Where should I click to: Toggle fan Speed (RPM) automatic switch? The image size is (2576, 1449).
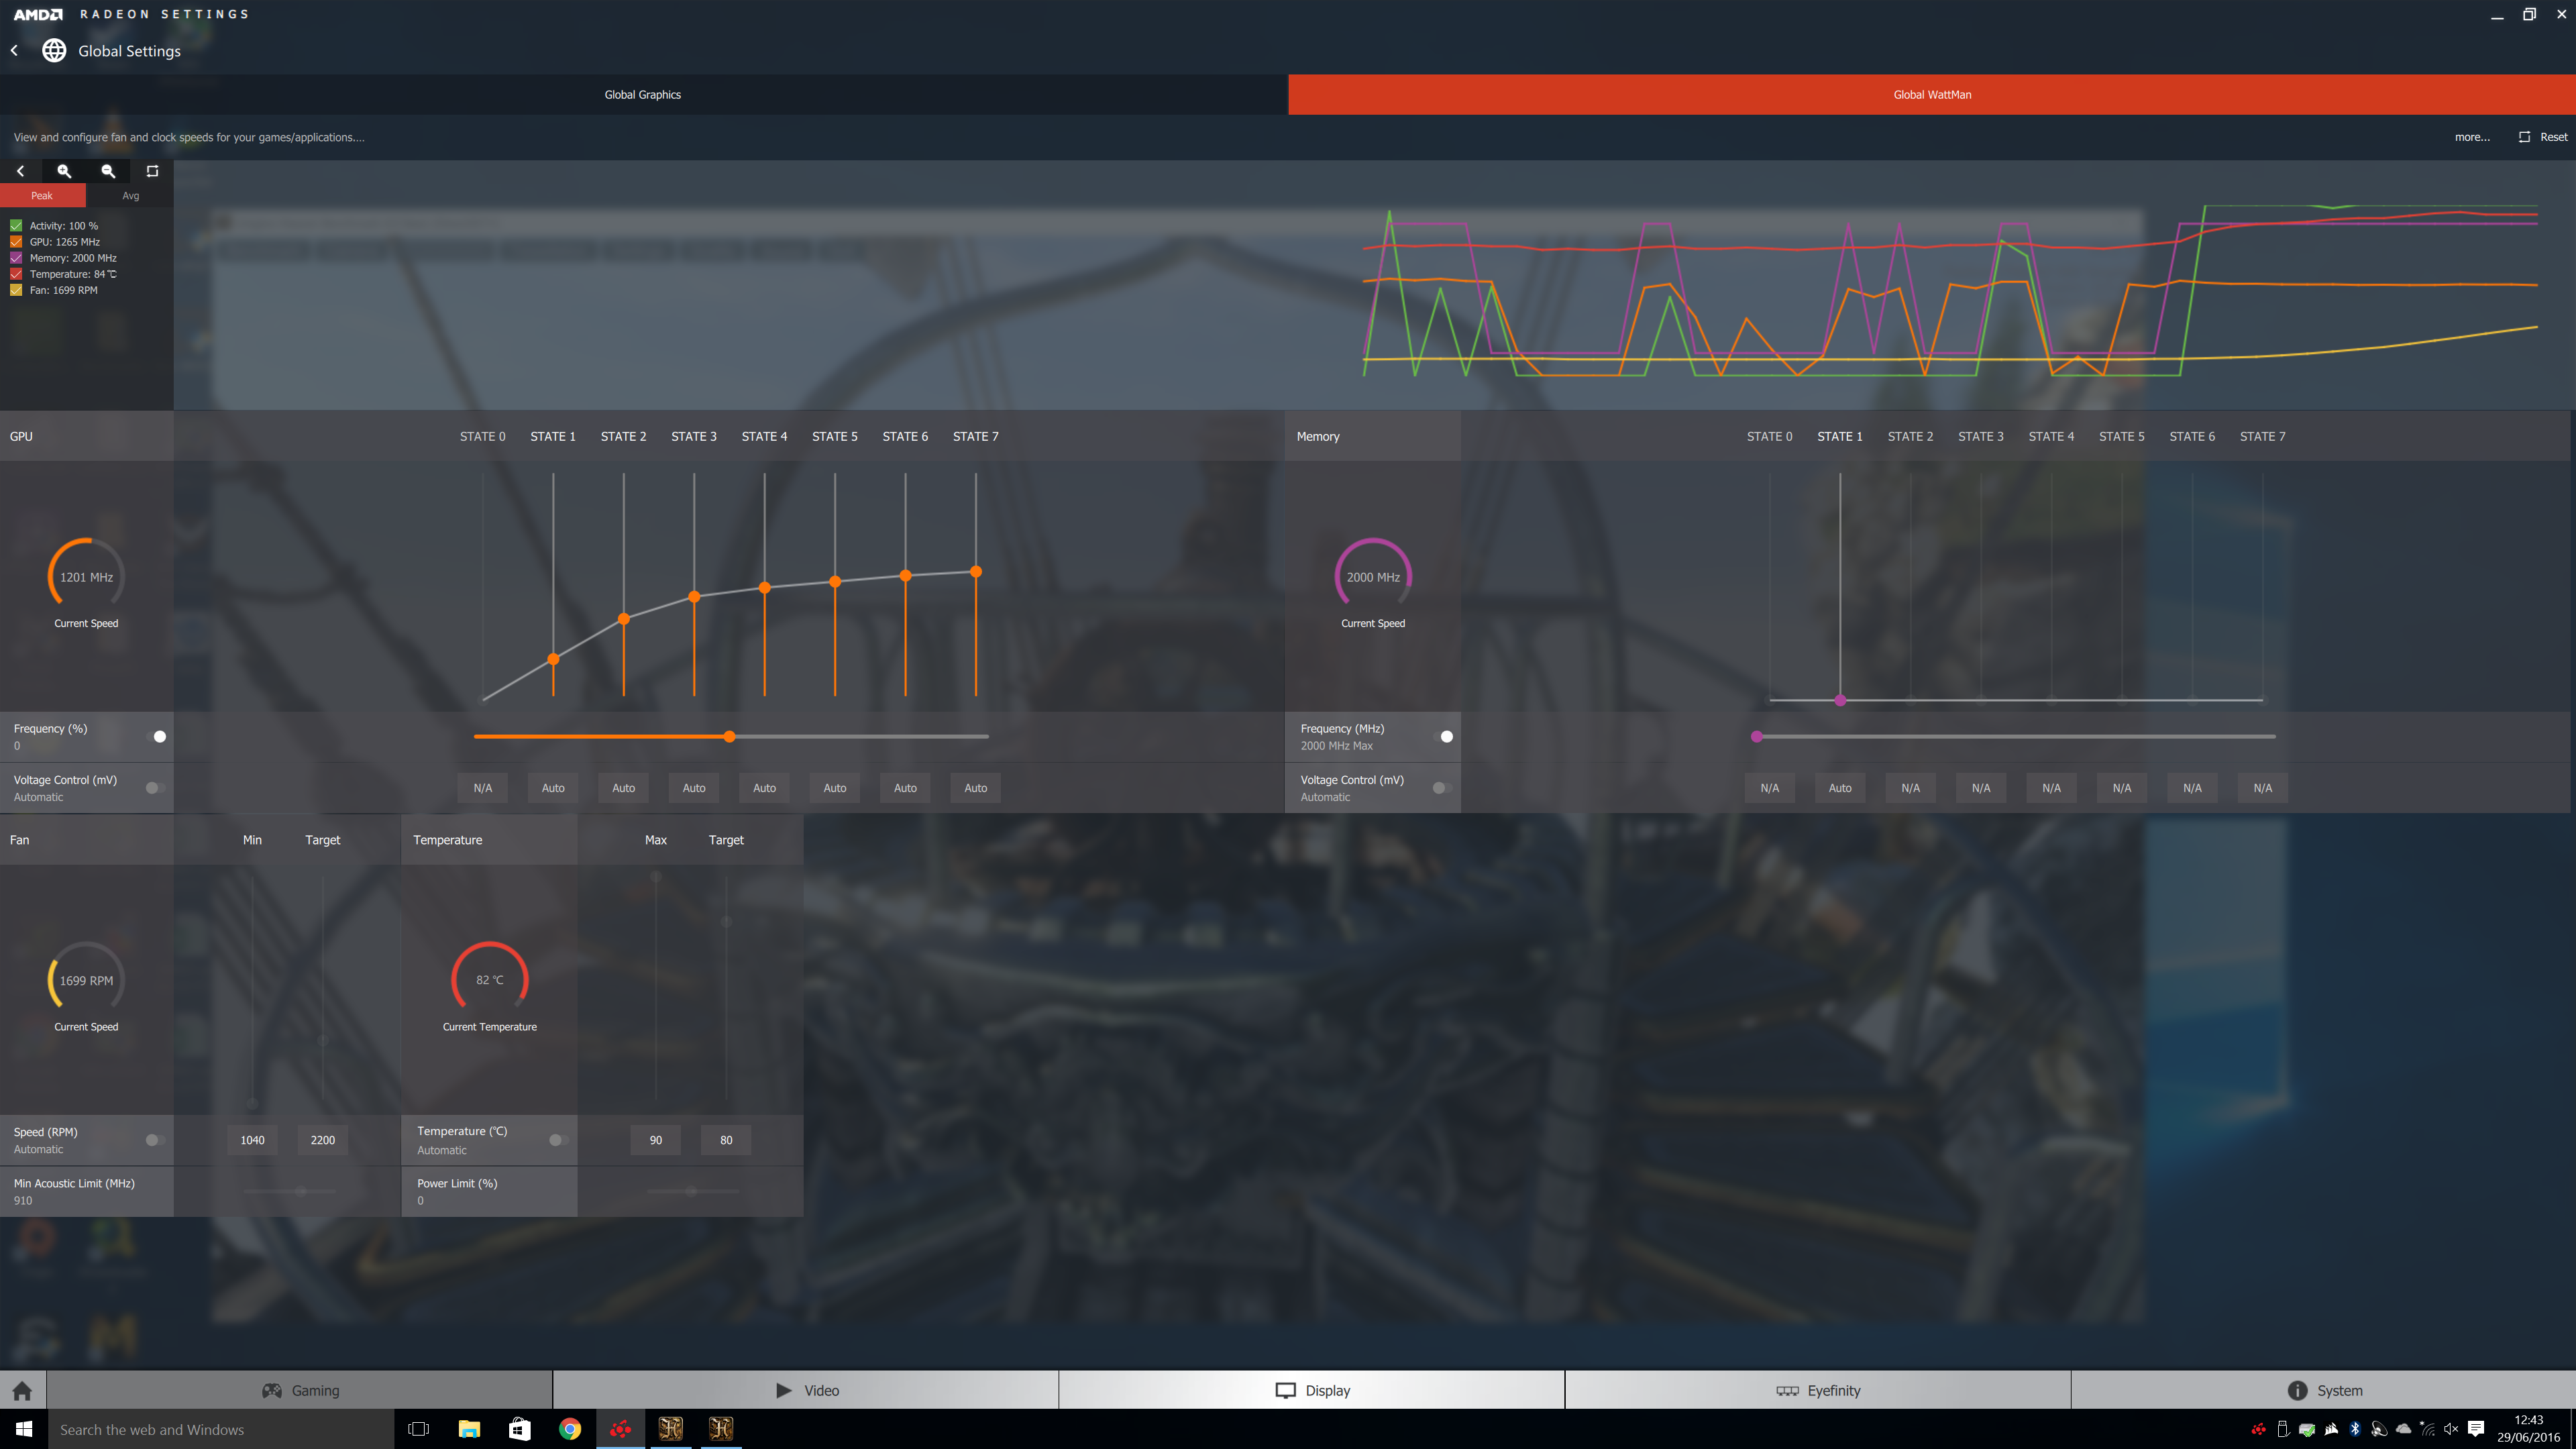[156, 1140]
